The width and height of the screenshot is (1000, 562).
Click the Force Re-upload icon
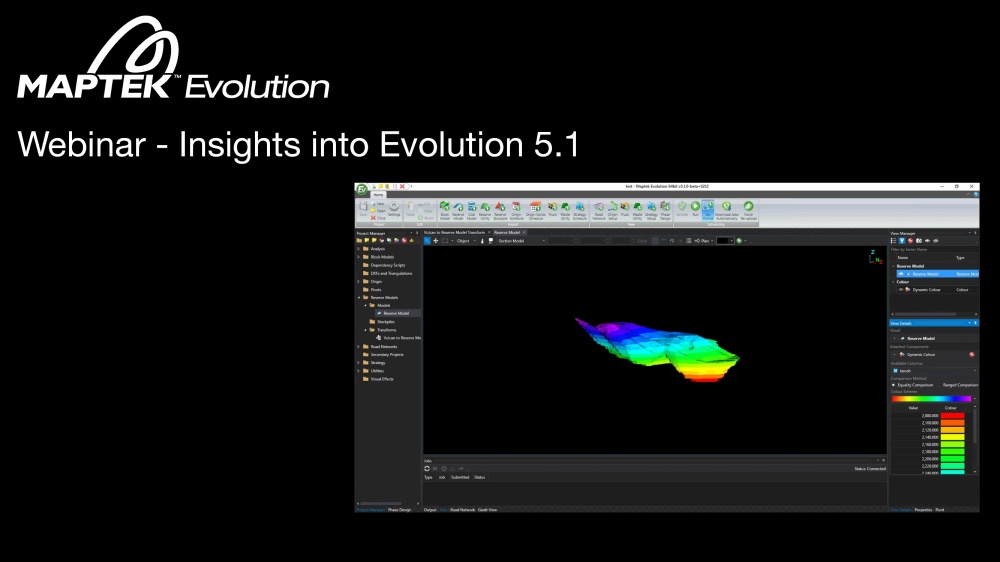(x=749, y=211)
